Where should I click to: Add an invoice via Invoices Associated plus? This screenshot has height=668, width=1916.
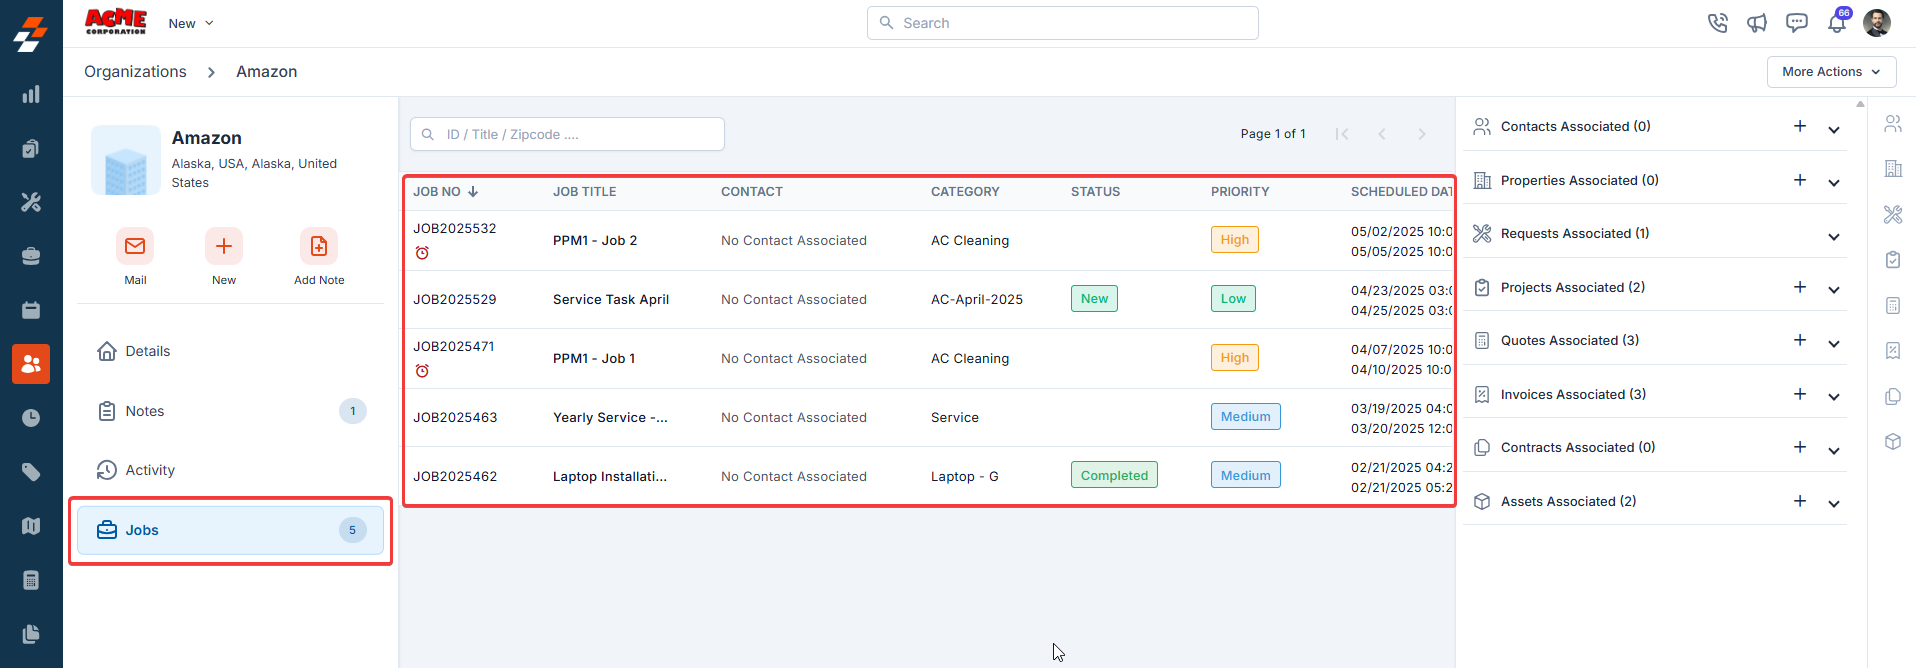coord(1800,394)
